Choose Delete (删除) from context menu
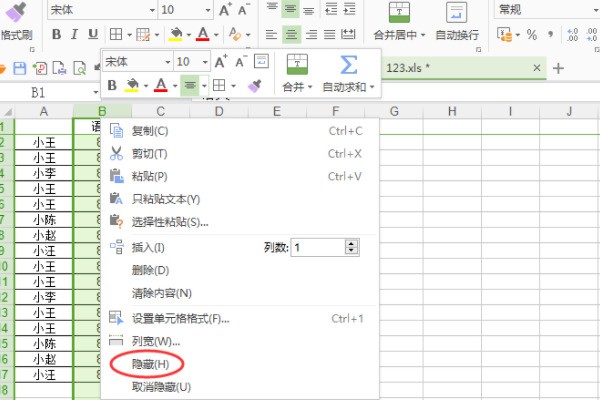 [240, 270]
